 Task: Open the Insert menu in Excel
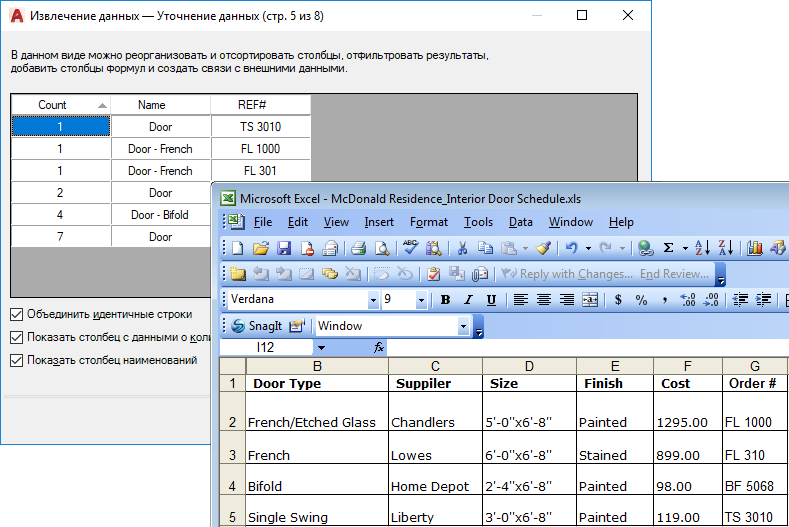coord(379,222)
